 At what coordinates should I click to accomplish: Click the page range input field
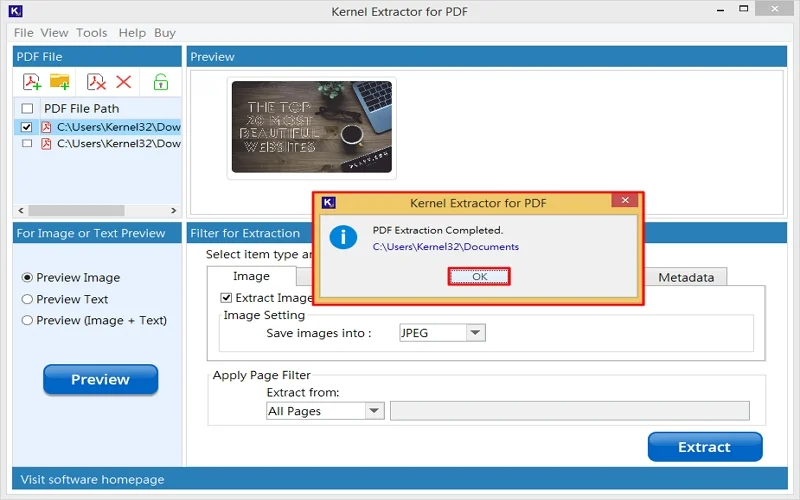tap(569, 411)
